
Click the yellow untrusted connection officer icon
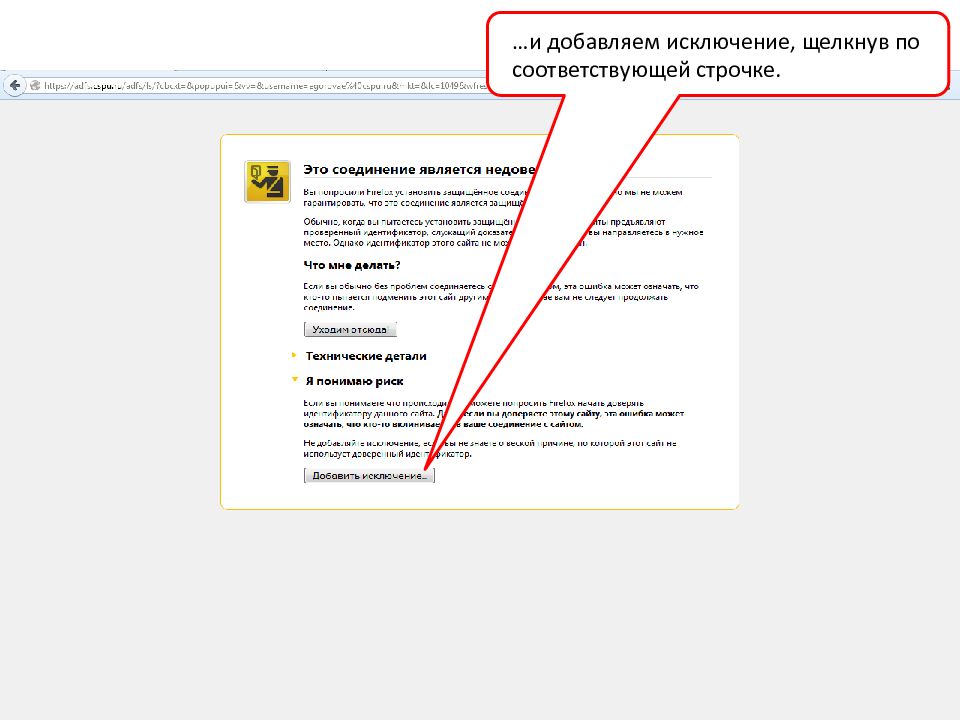point(267,181)
